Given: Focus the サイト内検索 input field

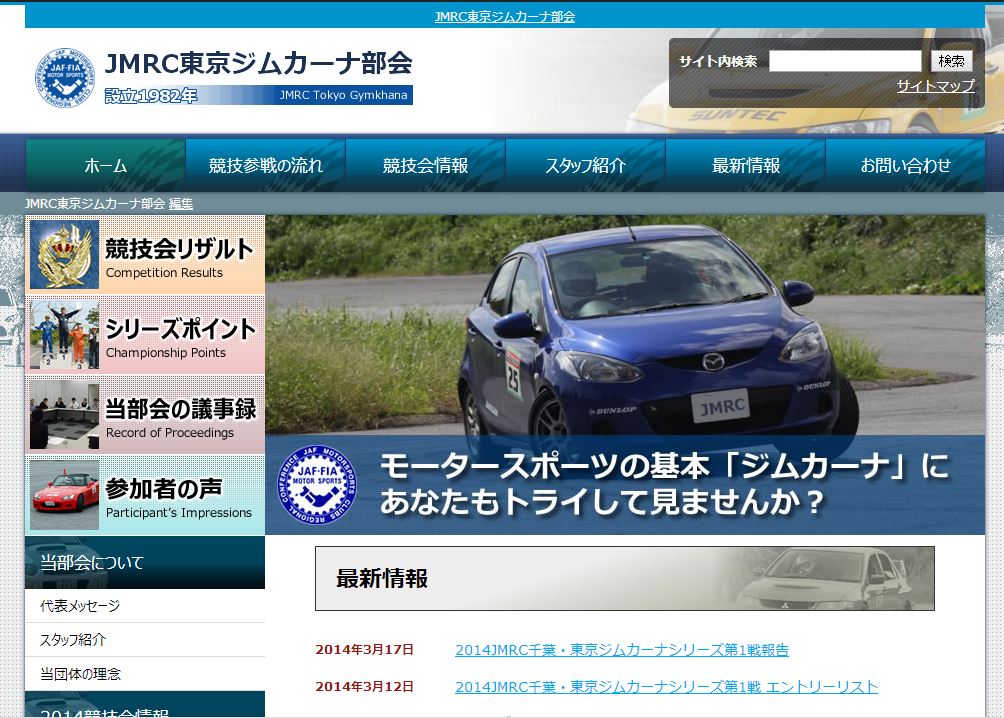Looking at the screenshot, I should [x=845, y=61].
